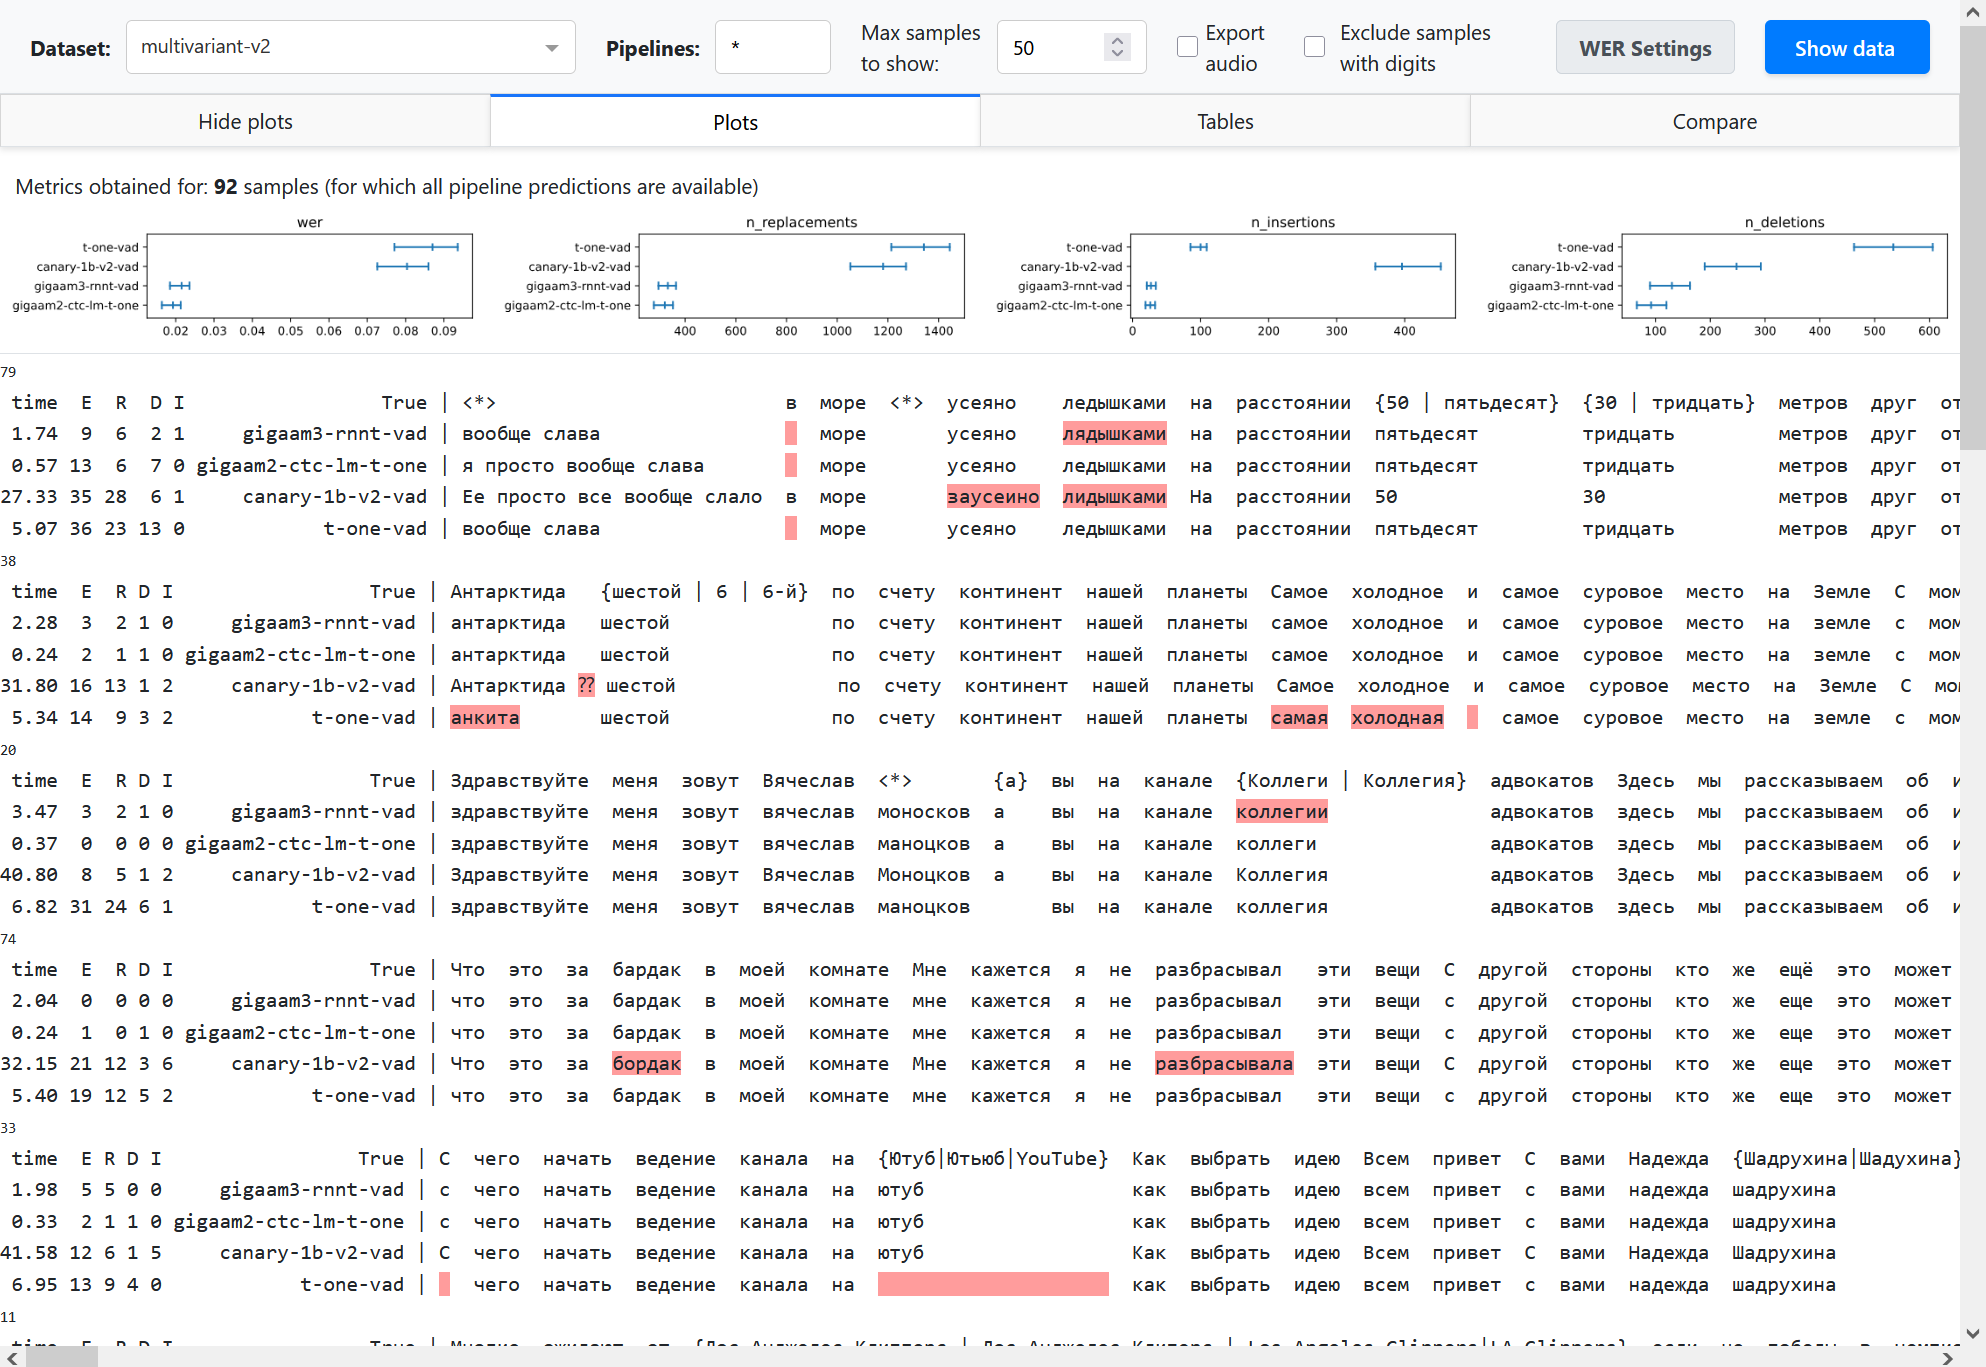1986x1367 pixels.
Task: Switch to the Tables tab
Action: tap(1224, 121)
